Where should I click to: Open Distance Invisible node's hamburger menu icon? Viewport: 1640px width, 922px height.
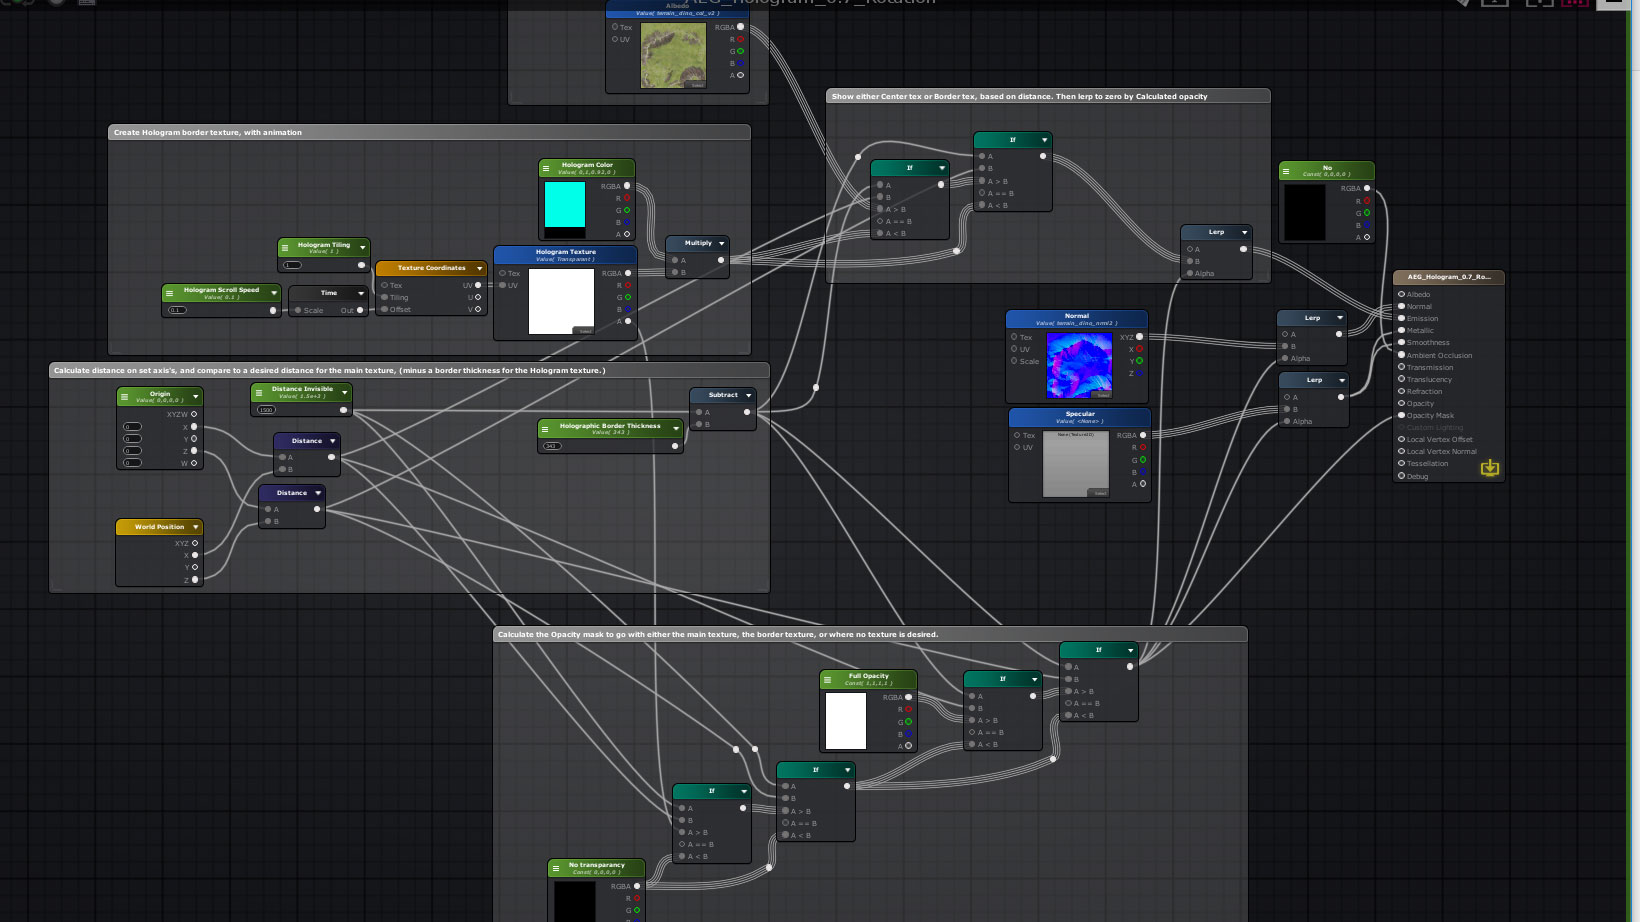pos(258,393)
